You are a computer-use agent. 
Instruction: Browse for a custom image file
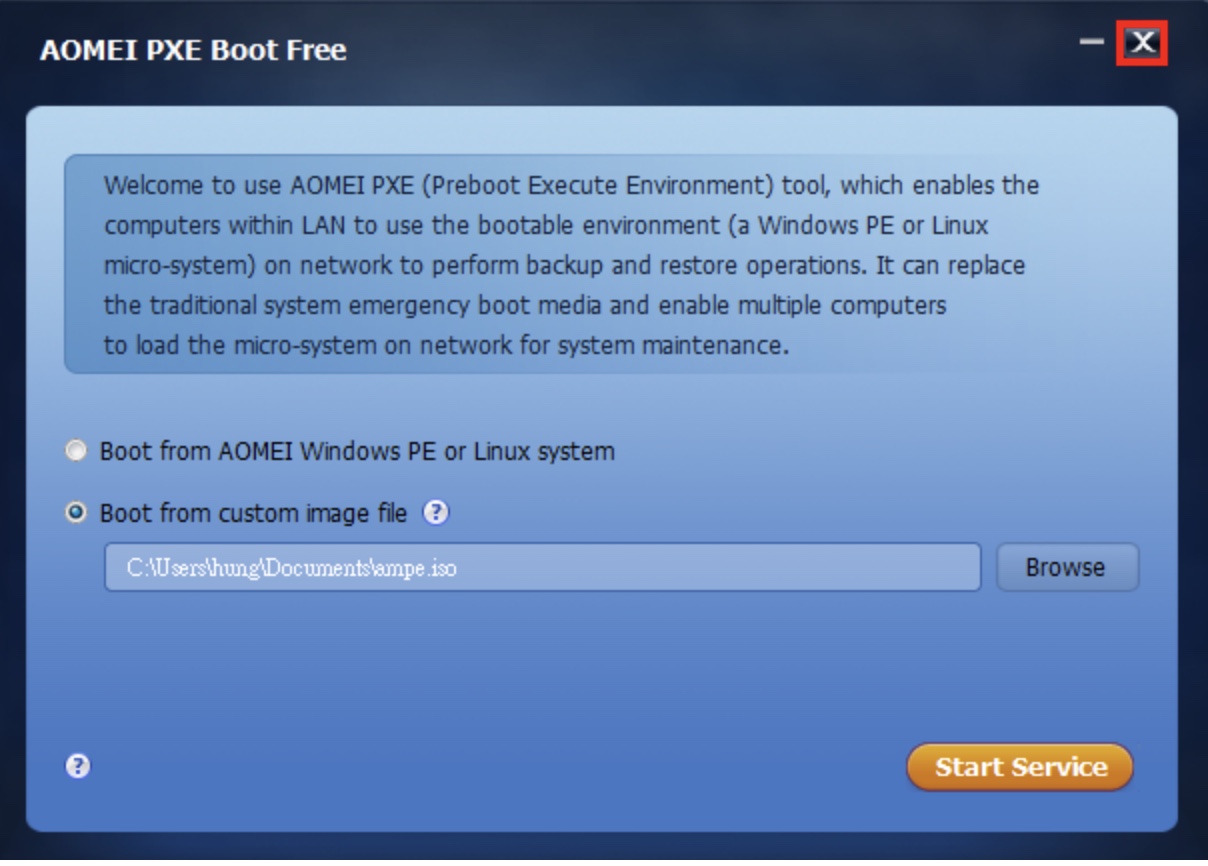coord(1067,567)
